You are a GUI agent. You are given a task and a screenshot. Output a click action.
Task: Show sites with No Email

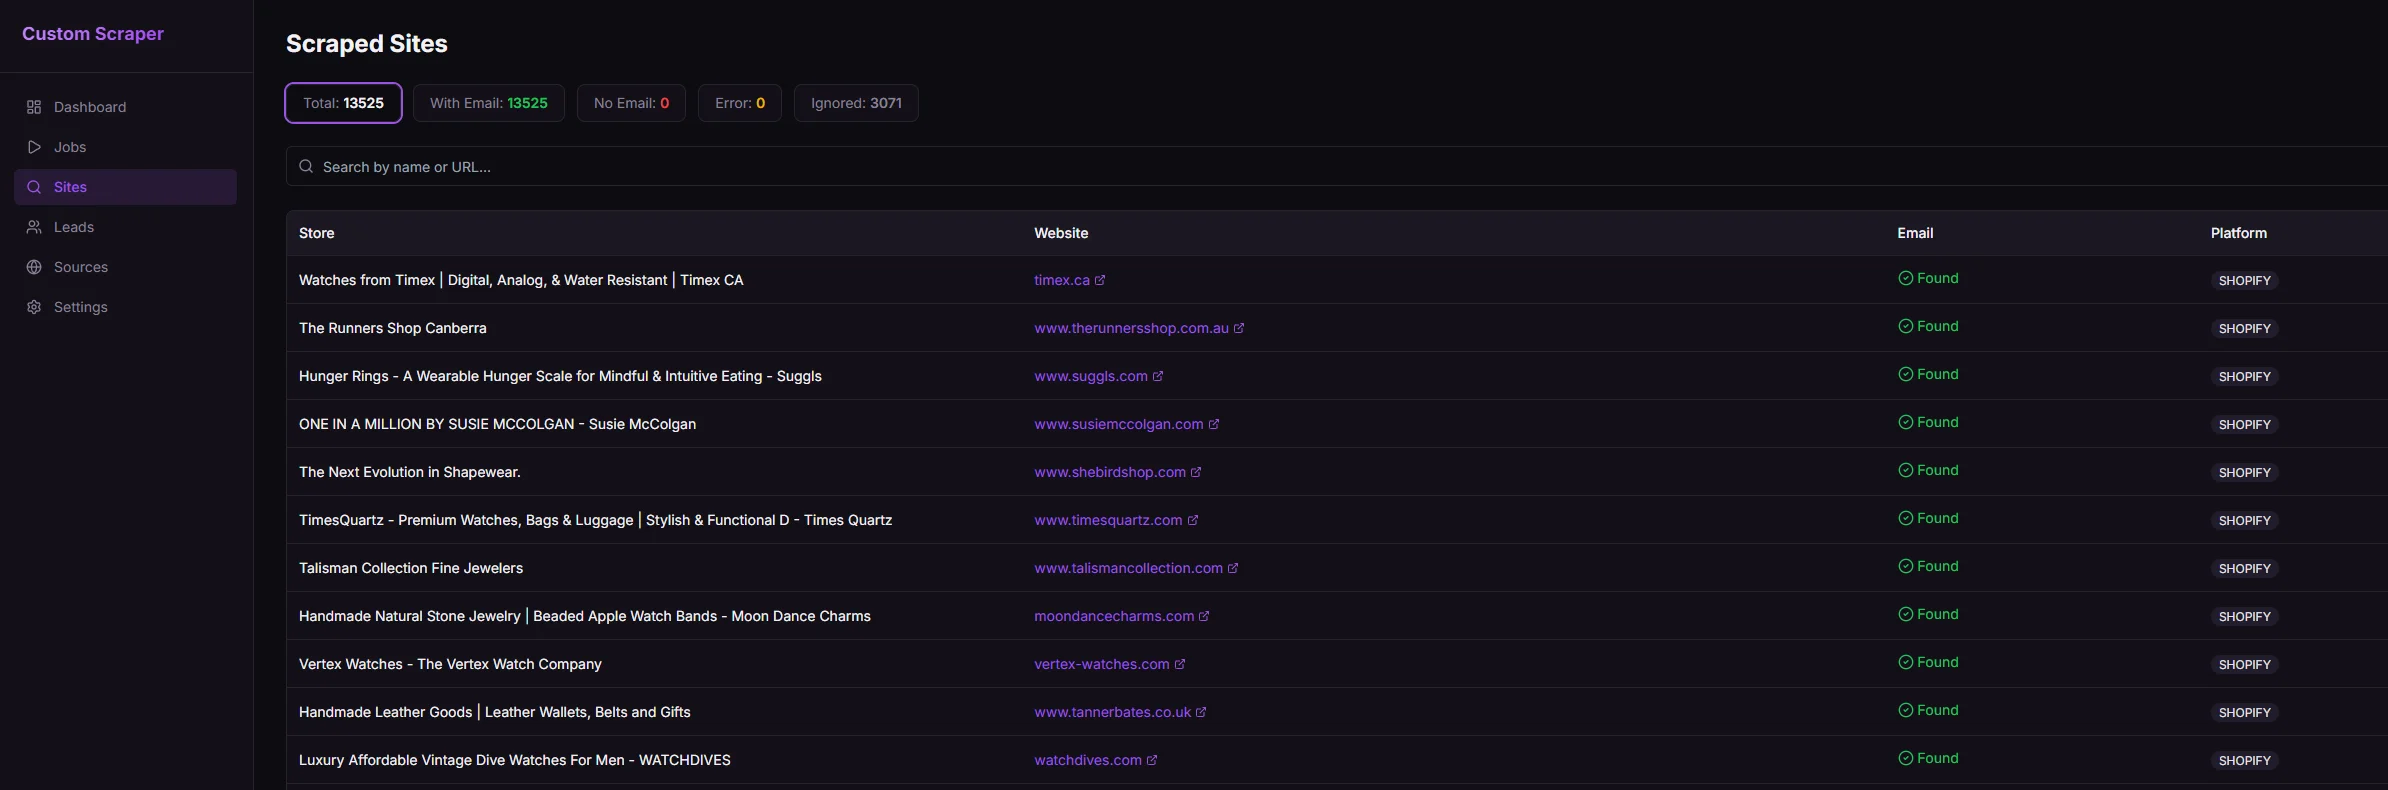(631, 103)
